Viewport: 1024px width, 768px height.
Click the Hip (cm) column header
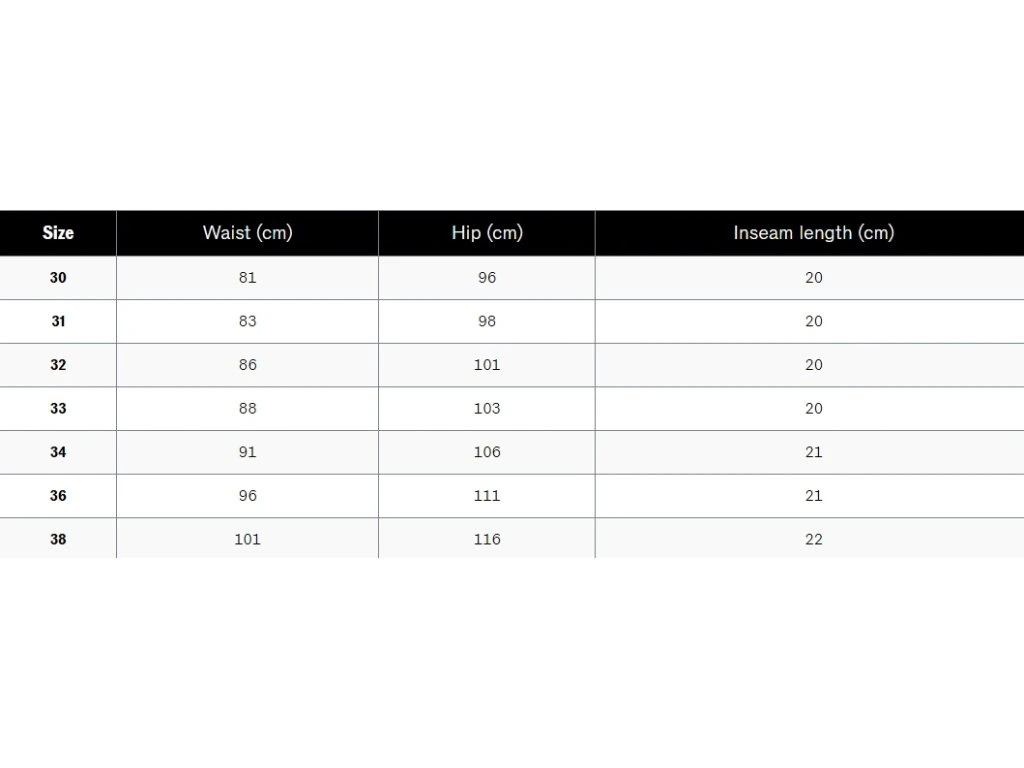tap(487, 233)
